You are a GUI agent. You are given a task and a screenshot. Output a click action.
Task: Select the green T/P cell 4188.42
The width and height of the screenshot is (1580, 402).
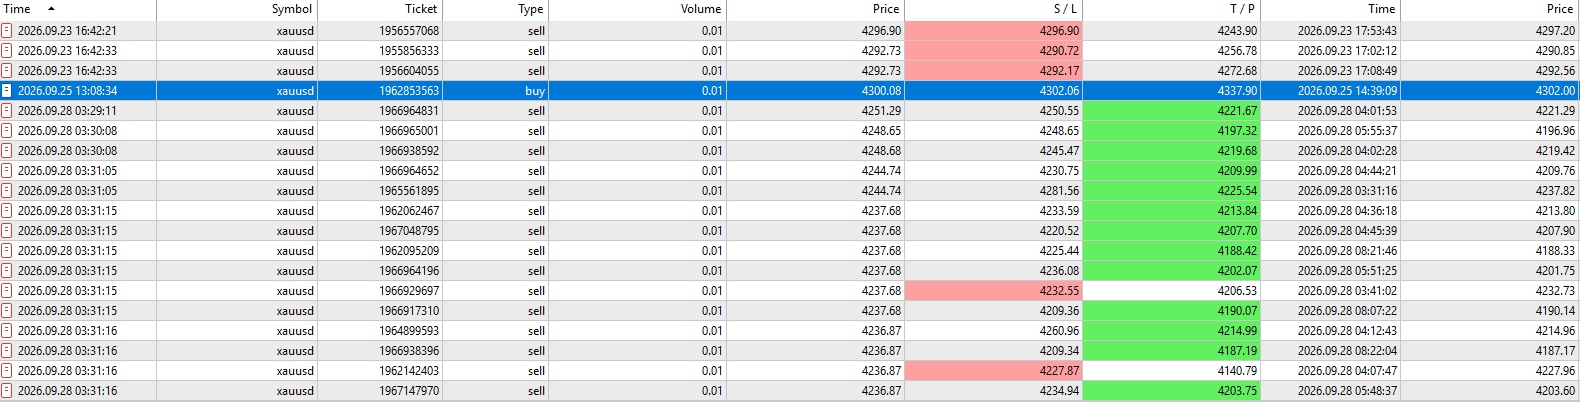coord(1171,251)
